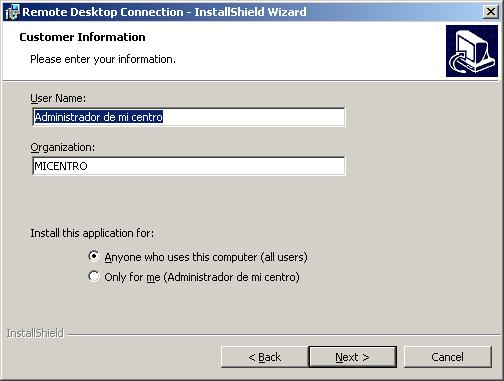Click the highlighted 'Administrador de mi centro' text

[99, 117]
